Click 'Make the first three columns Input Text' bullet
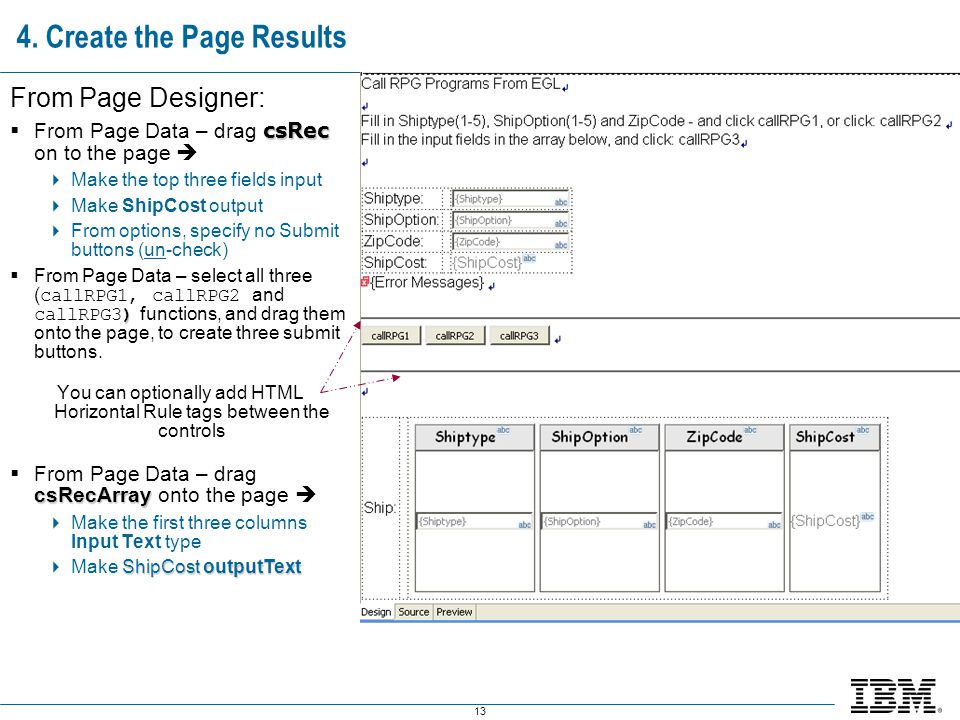Viewport: 960px width, 720px height. pyautogui.click(x=189, y=532)
